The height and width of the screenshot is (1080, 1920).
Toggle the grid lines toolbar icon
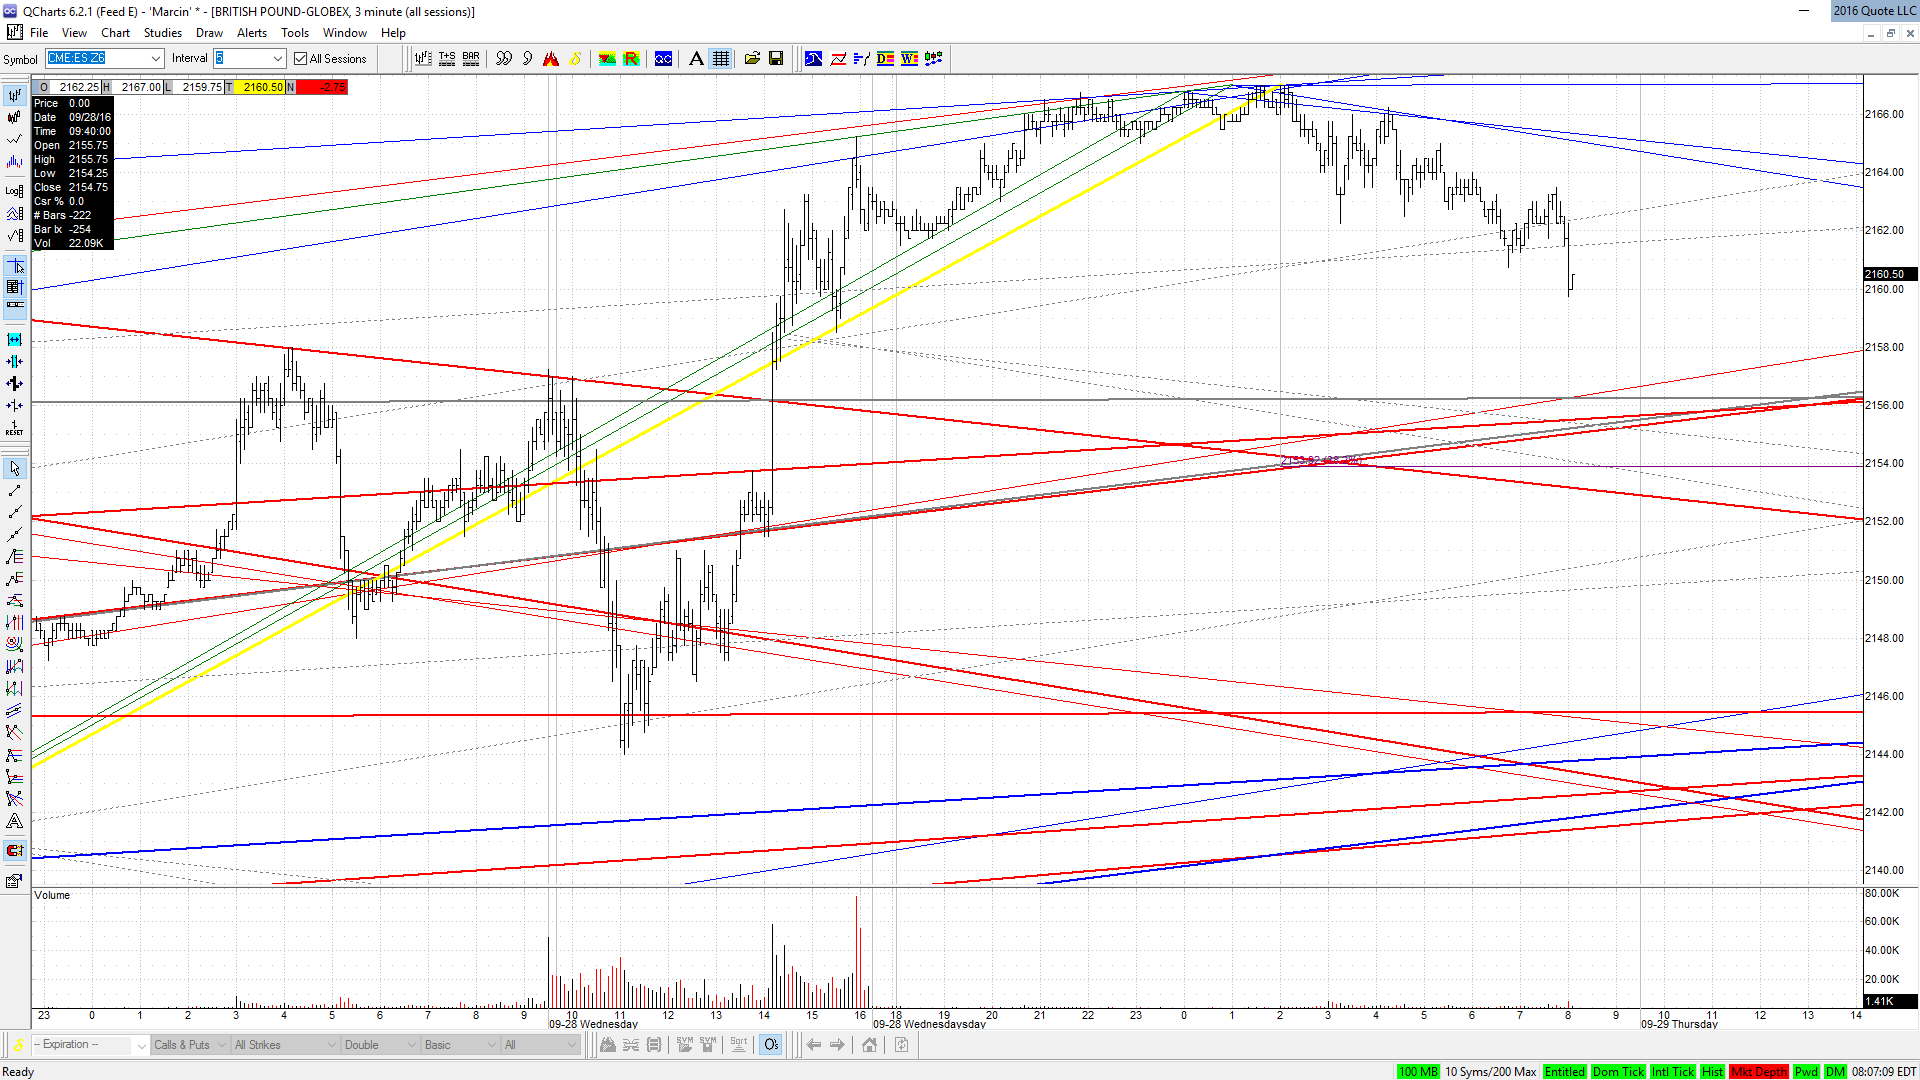pos(721,59)
